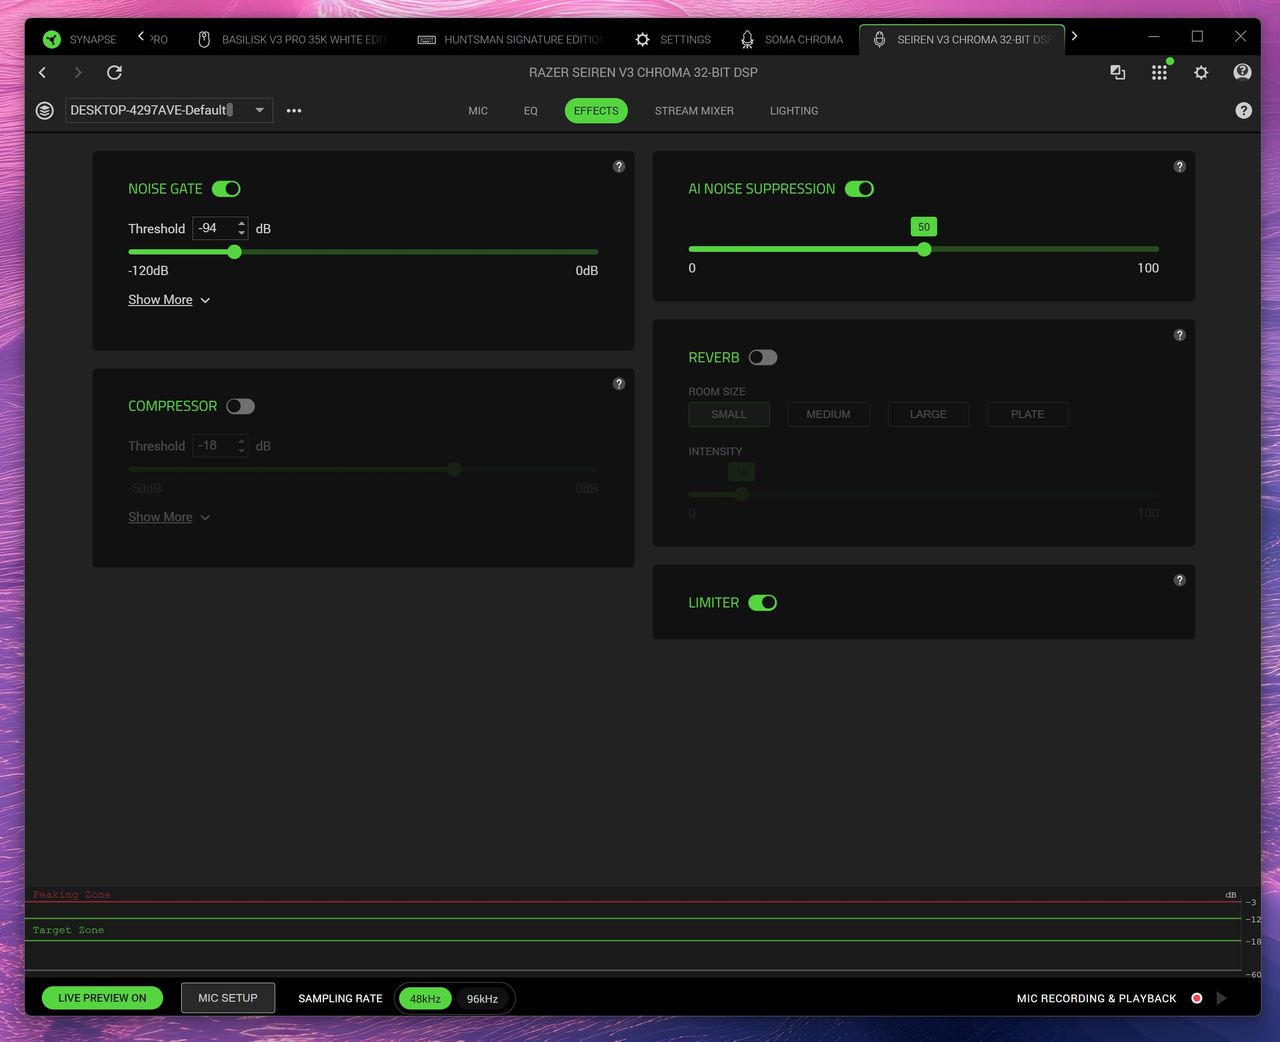Go back with the back arrow

42,72
